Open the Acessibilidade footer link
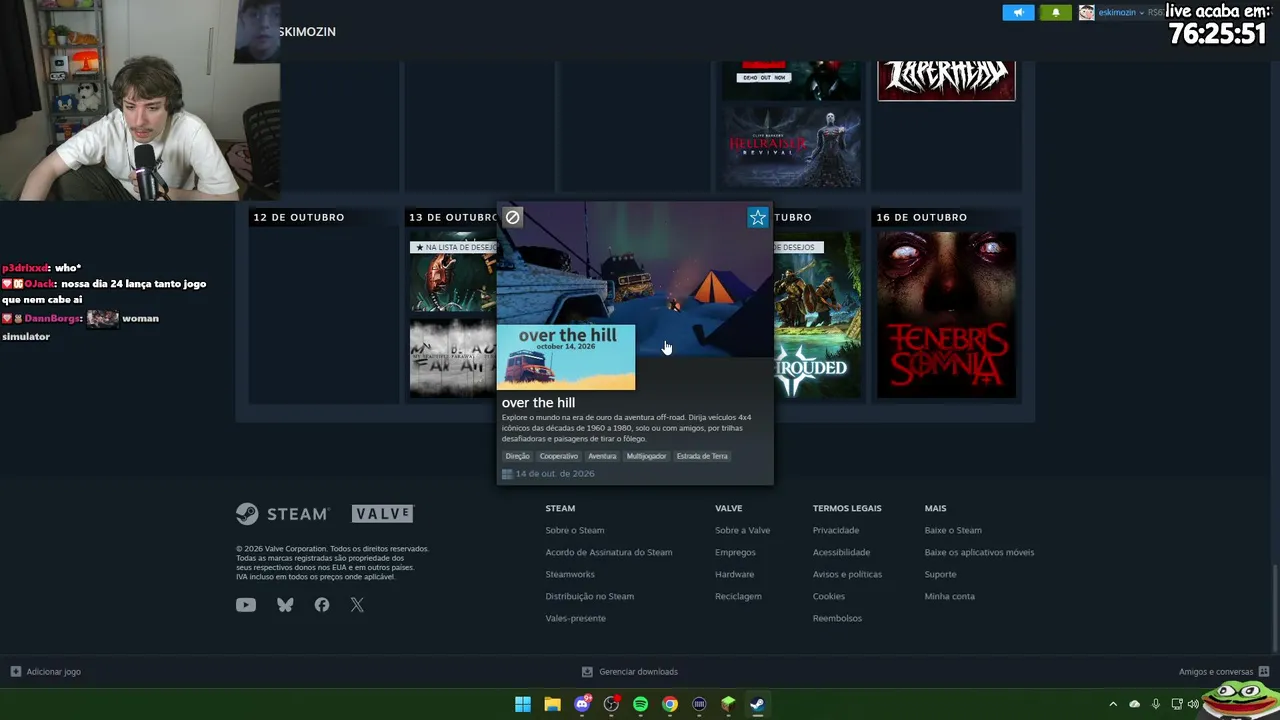Viewport: 1280px width, 720px height. (x=842, y=552)
